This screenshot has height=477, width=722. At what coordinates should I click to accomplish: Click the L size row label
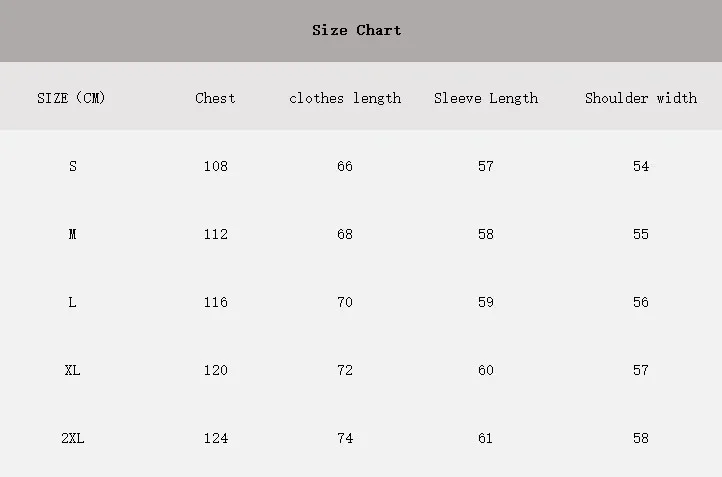tap(72, 302)
